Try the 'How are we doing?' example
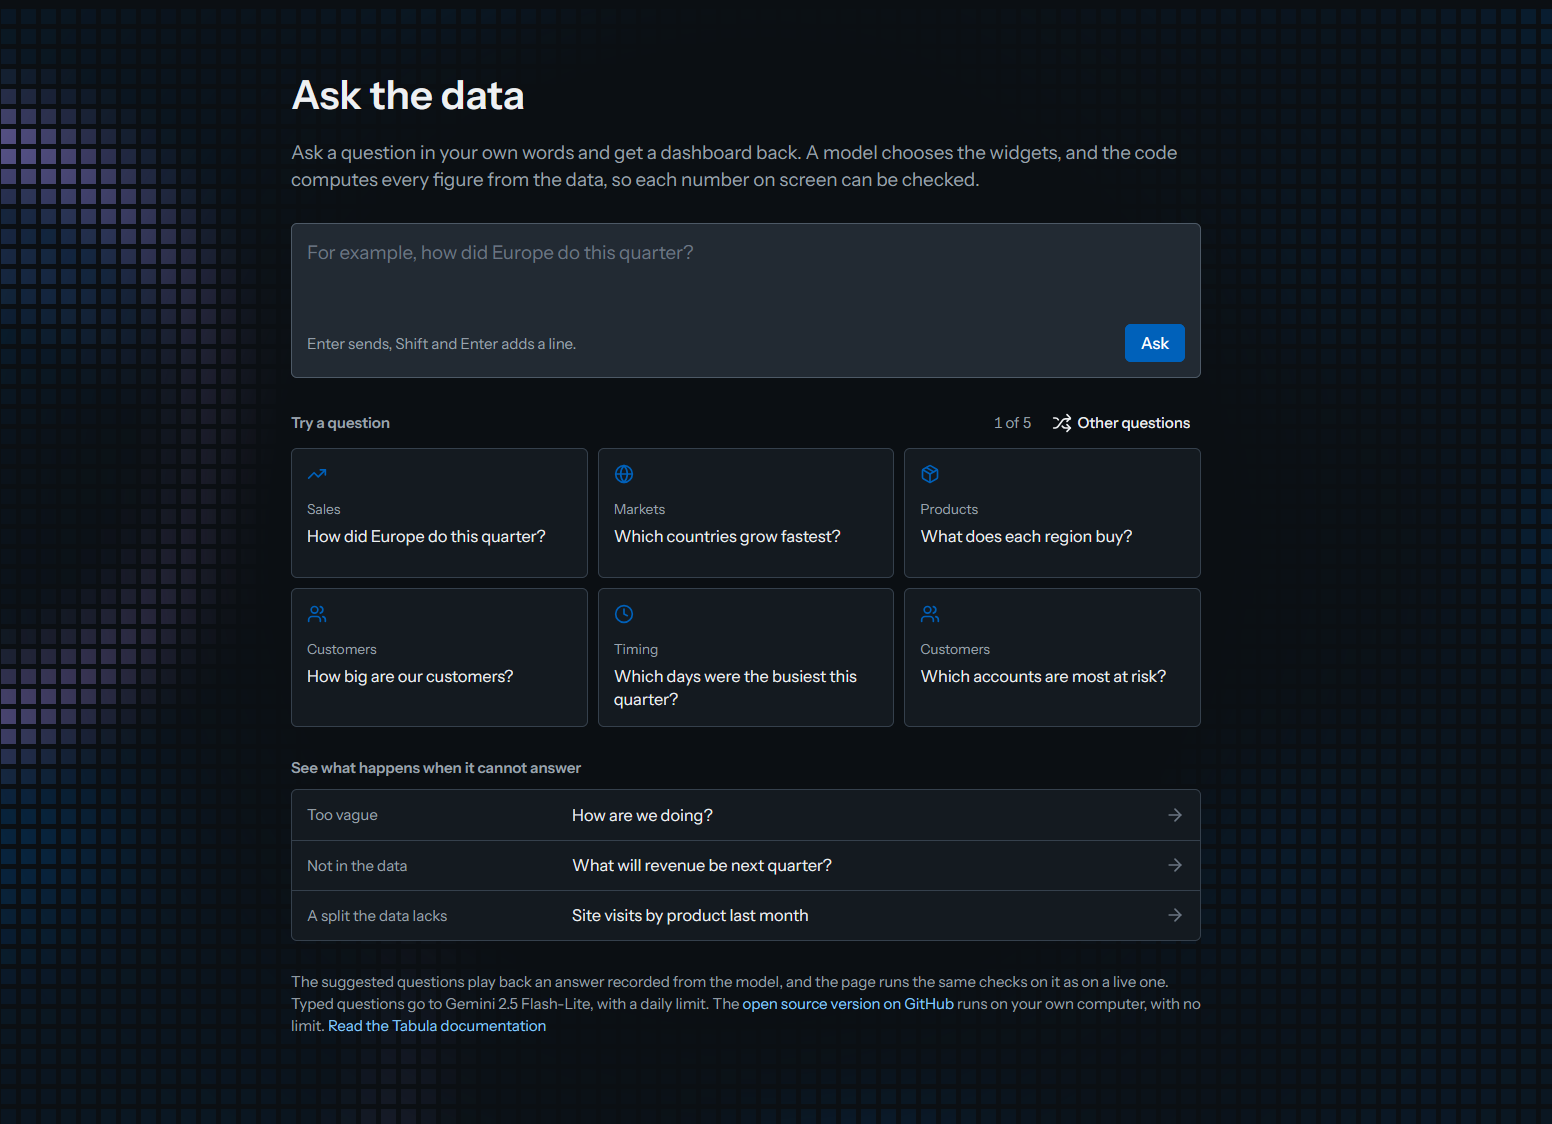 click(x=746, y=815)
